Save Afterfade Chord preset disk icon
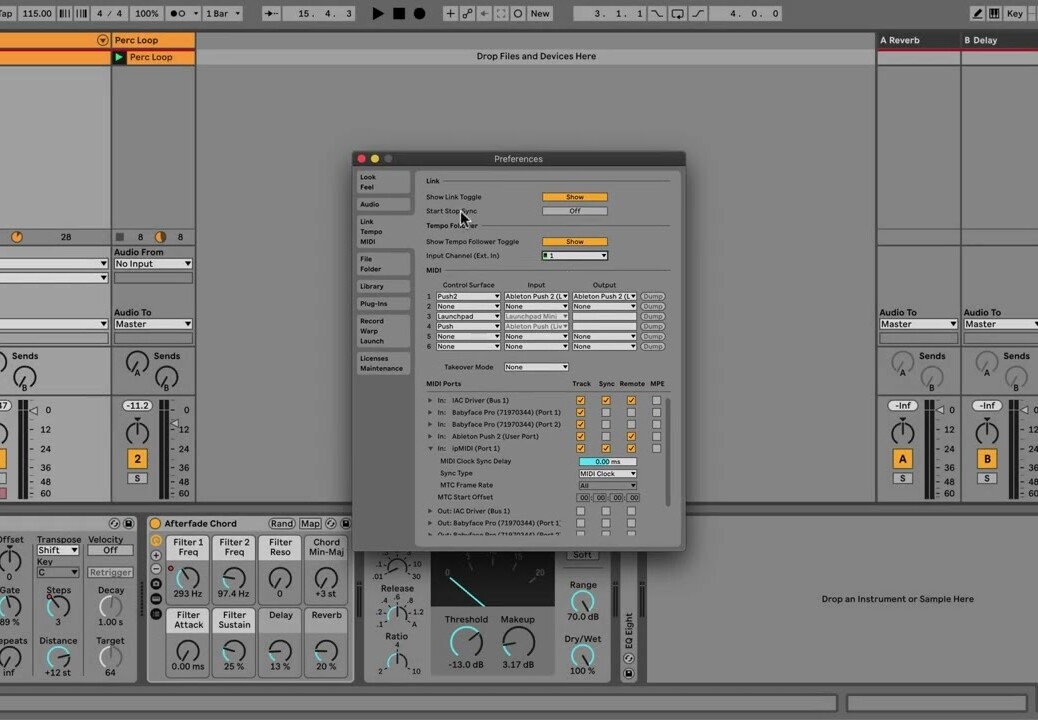 tap(346, 523)
